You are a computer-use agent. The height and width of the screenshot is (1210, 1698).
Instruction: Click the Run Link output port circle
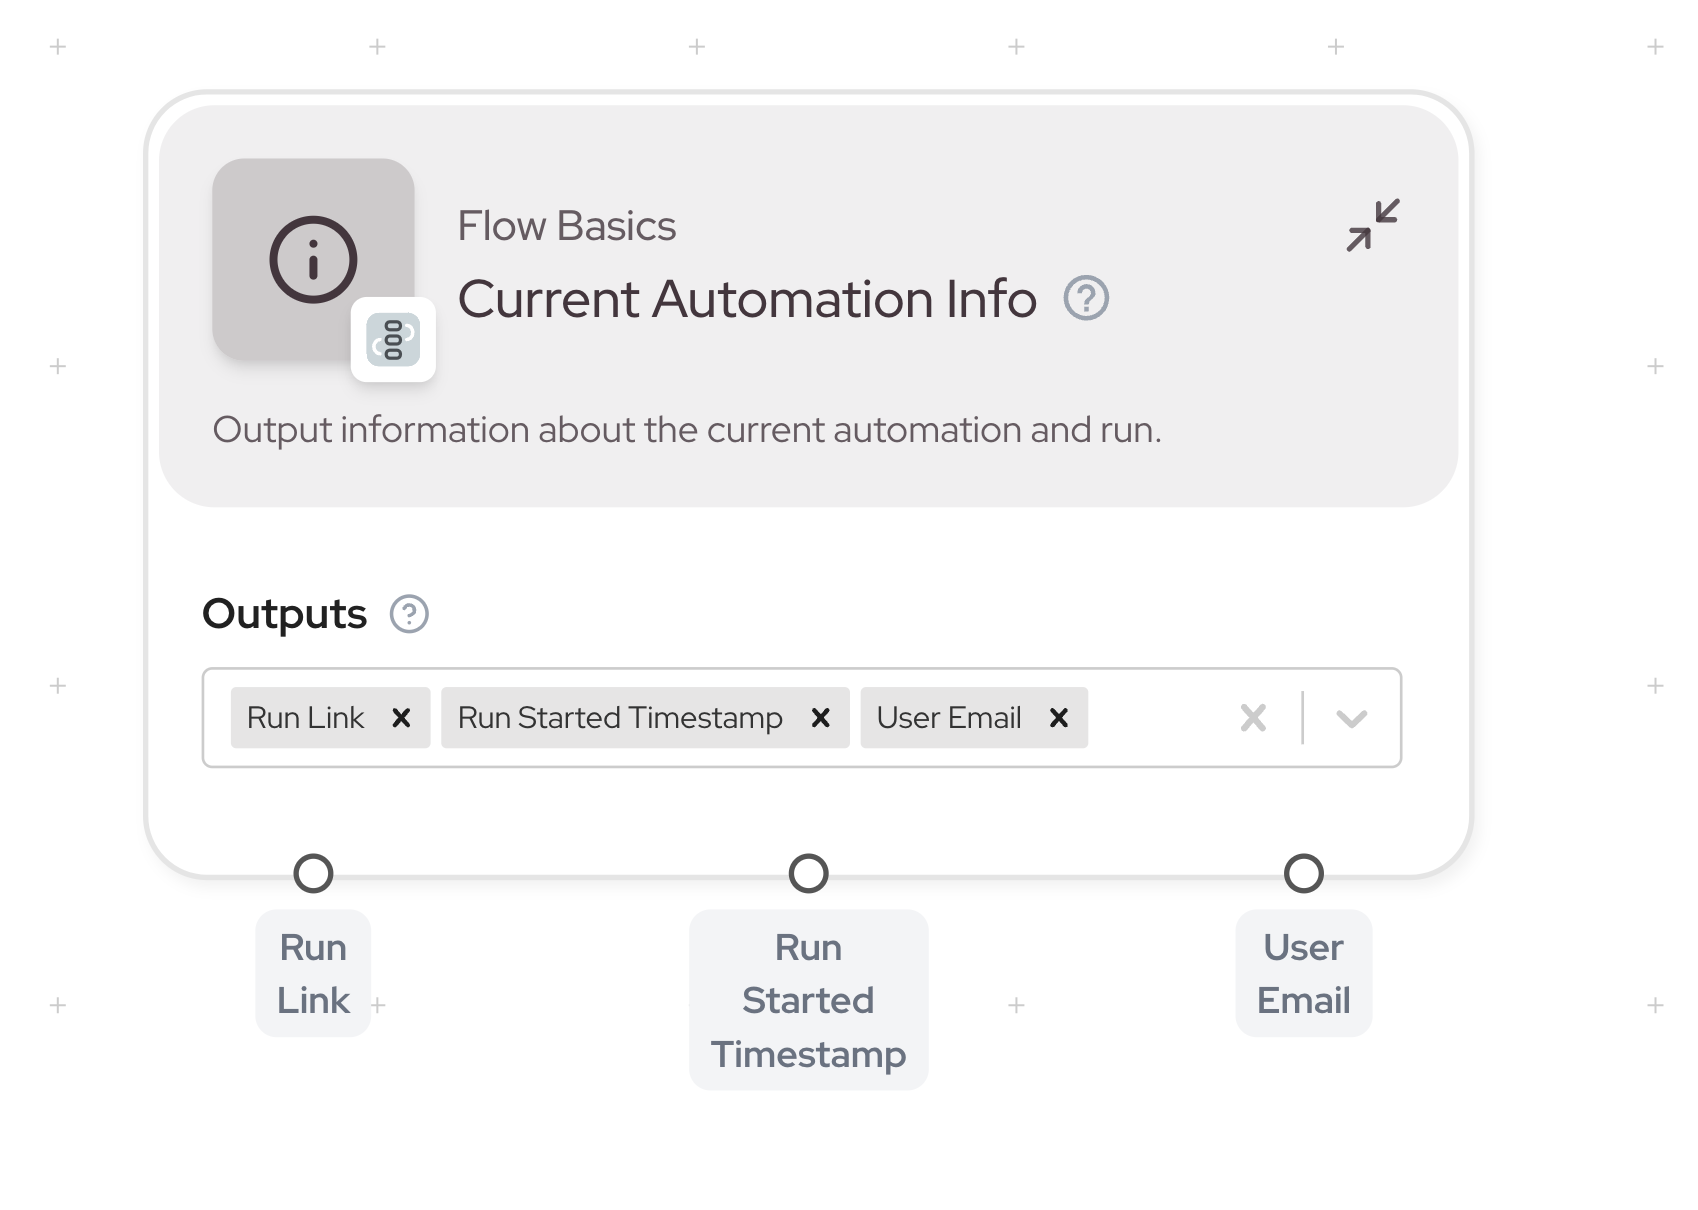(x=313, y=873)
